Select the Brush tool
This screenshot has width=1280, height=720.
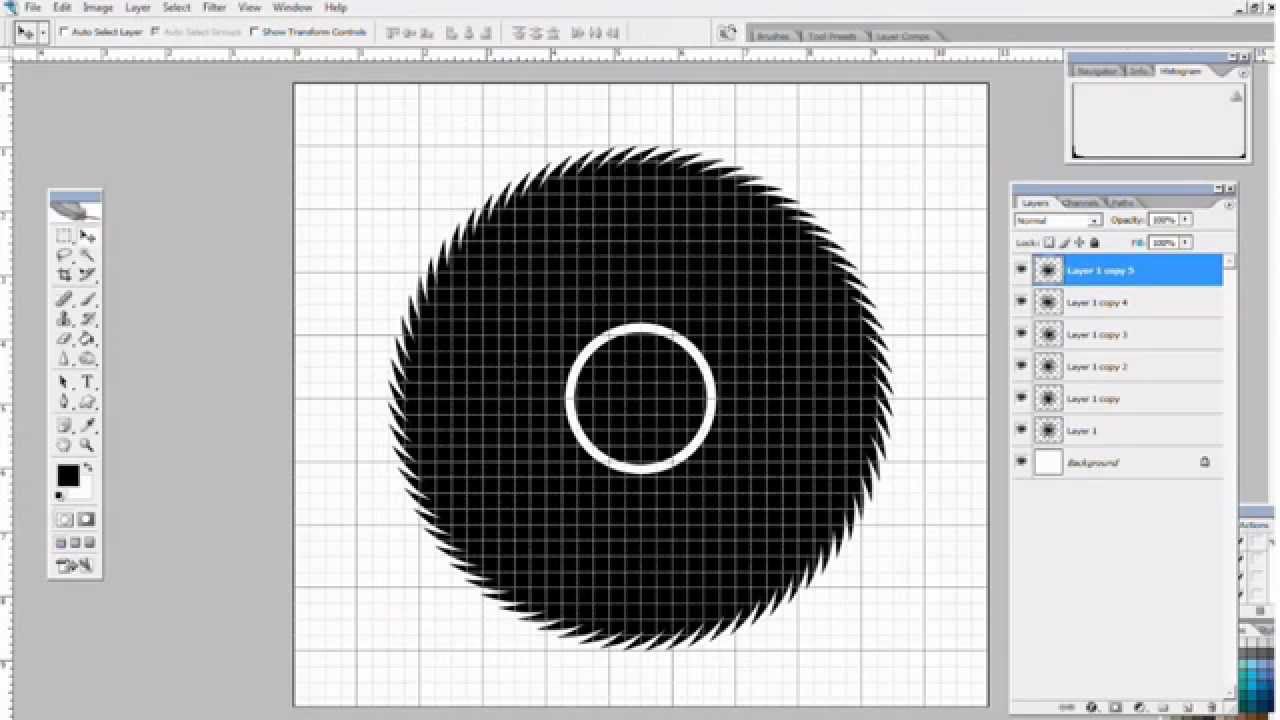pos(88,299)
